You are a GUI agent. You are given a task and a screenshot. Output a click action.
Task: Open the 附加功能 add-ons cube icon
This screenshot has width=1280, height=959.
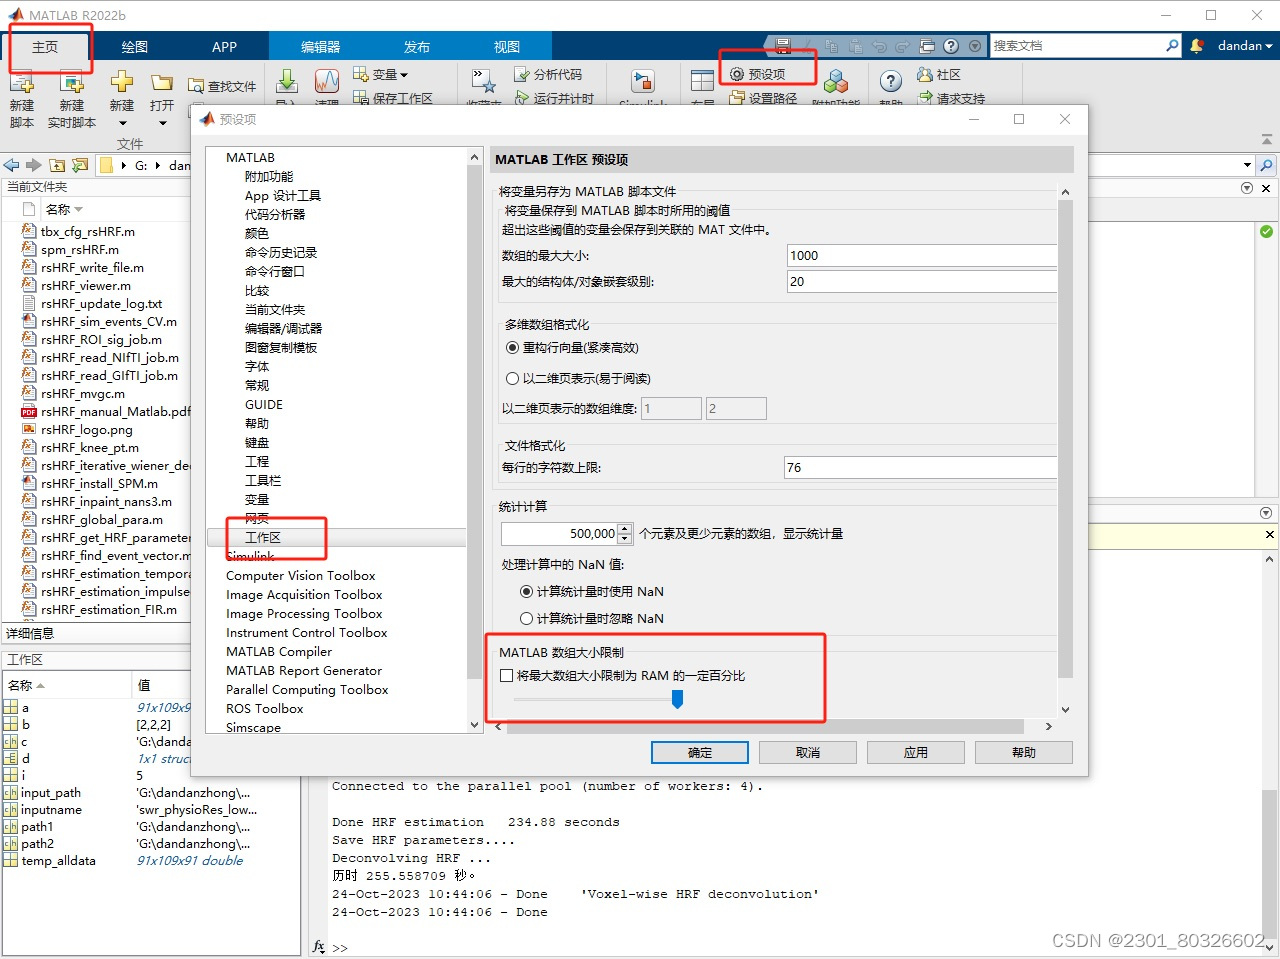tap(836, 84)
